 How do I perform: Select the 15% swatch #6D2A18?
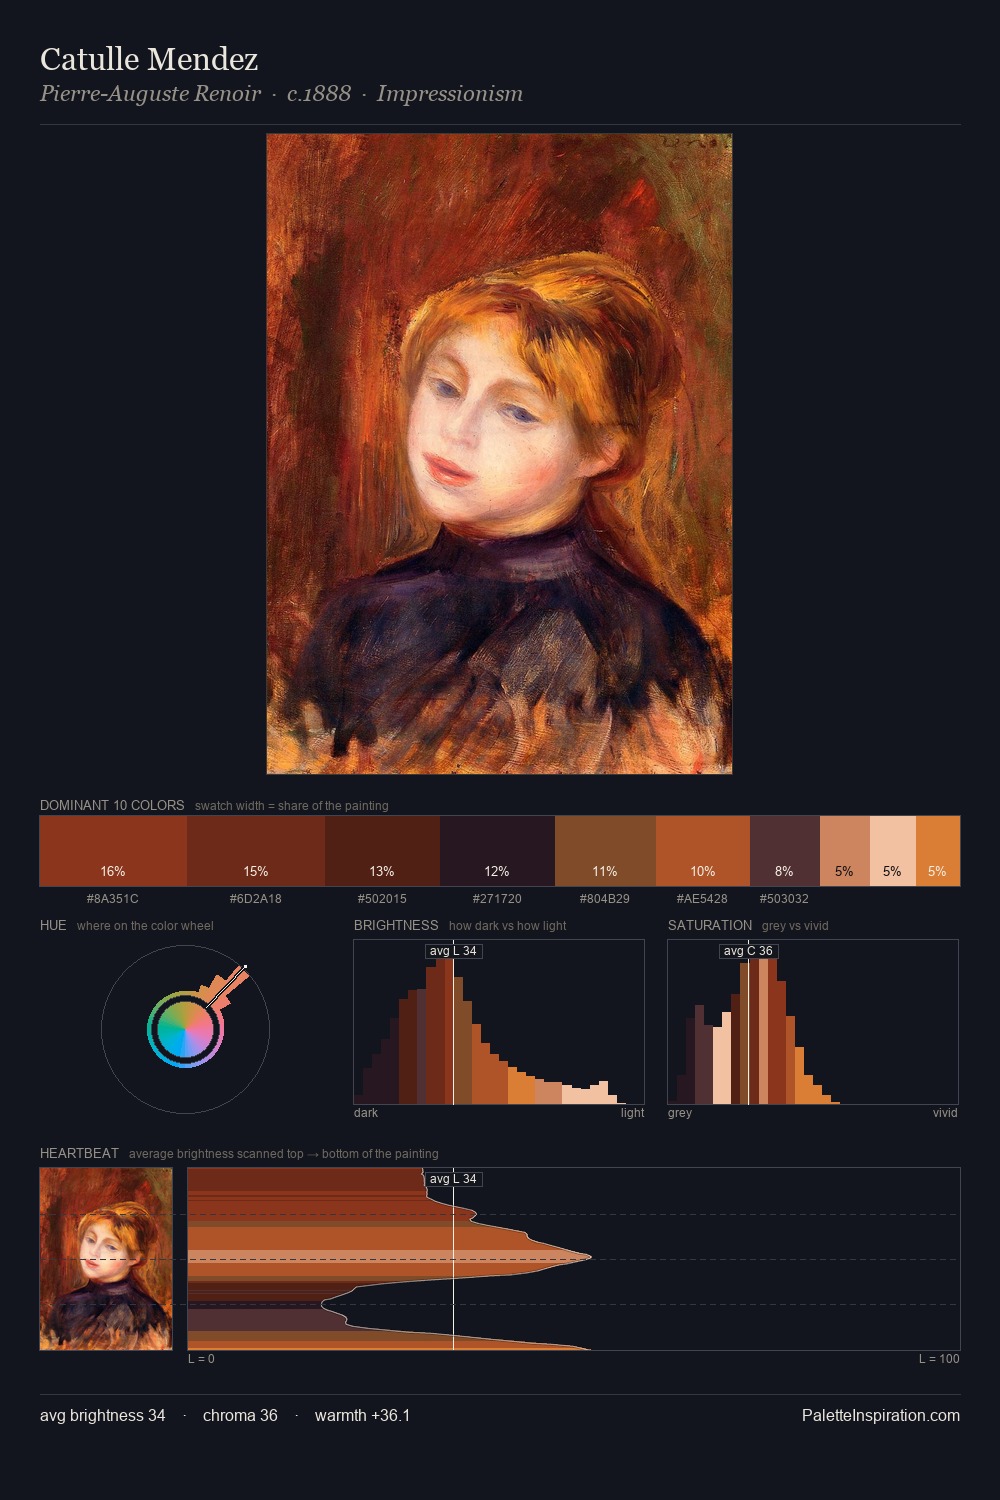click(256, 851)
